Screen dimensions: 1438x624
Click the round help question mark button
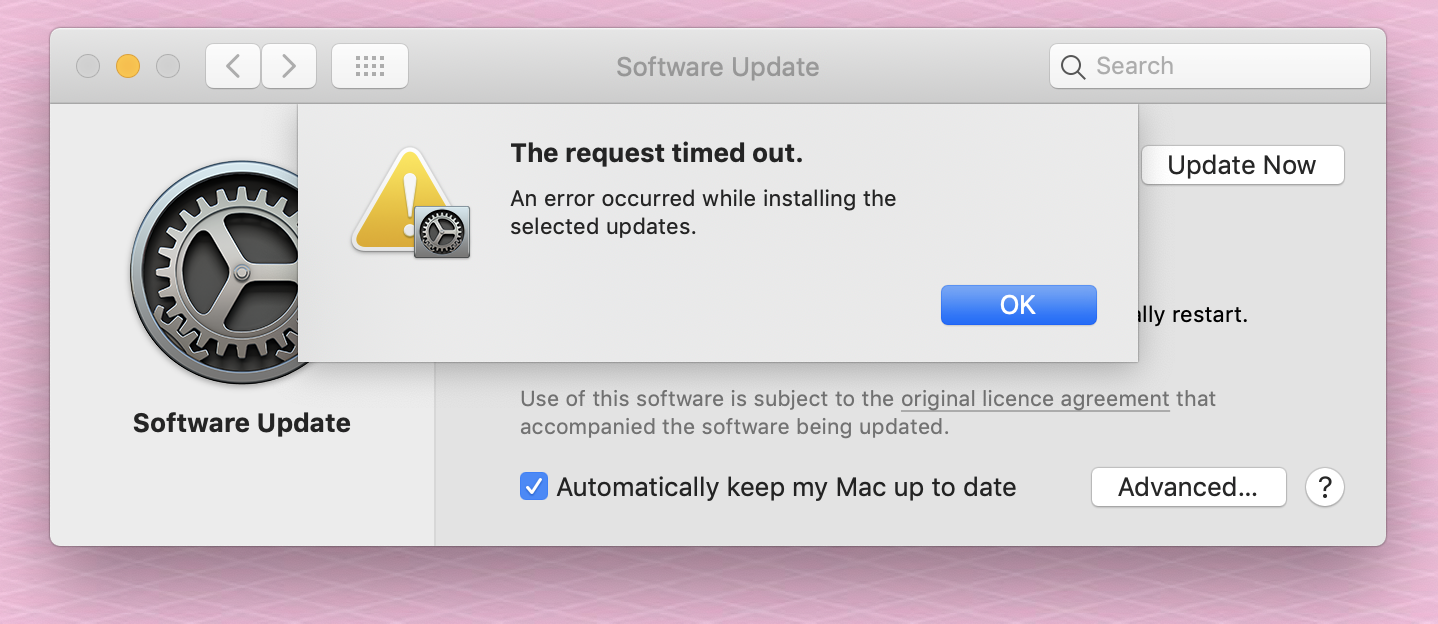pos(1324,487)
